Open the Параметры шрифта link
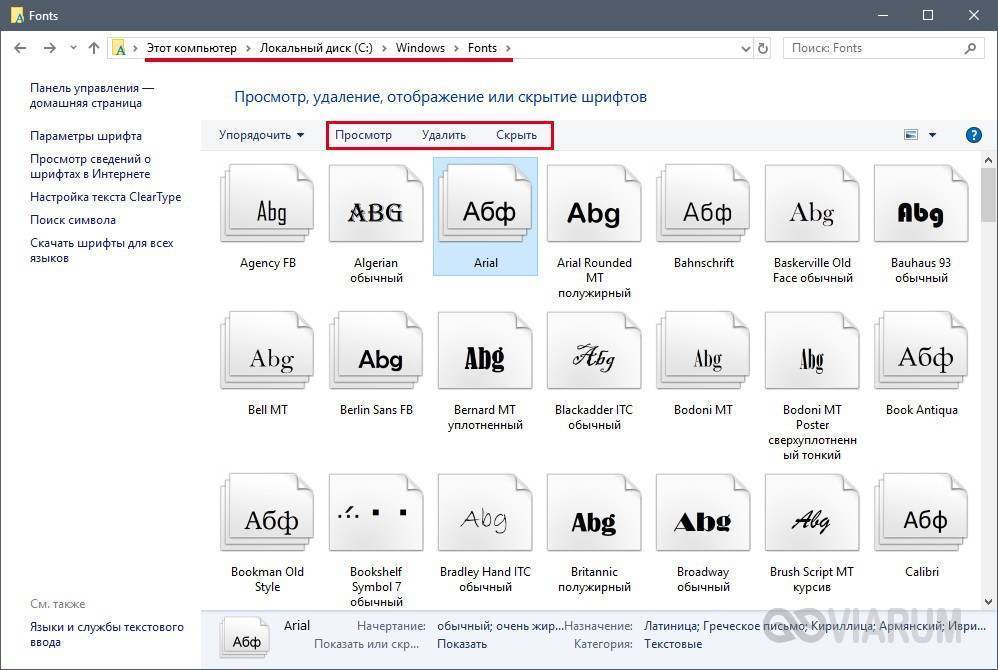998x670 pixels. [x=86, y=136]
